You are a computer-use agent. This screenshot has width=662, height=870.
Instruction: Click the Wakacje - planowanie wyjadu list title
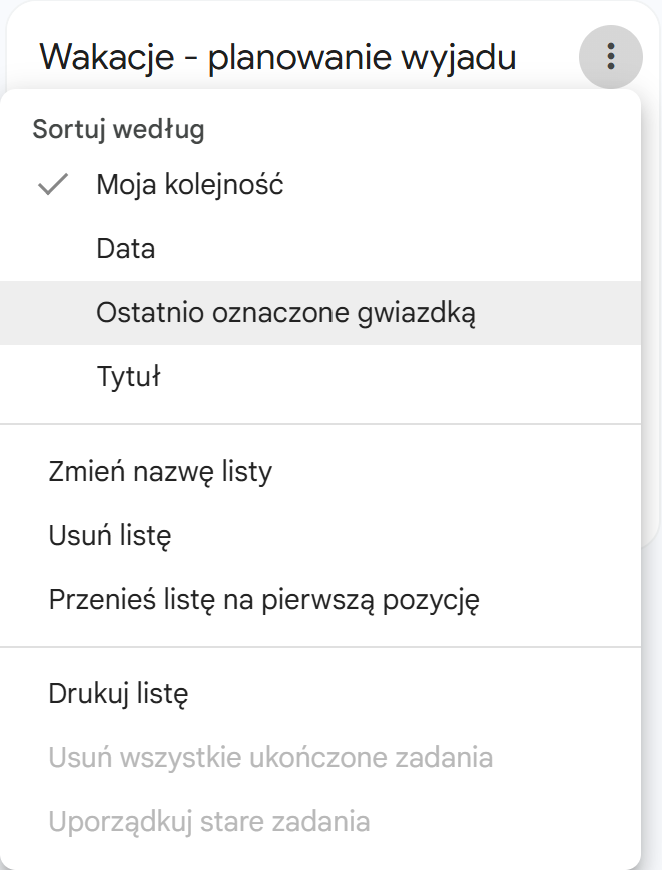[x=278, y=57]
